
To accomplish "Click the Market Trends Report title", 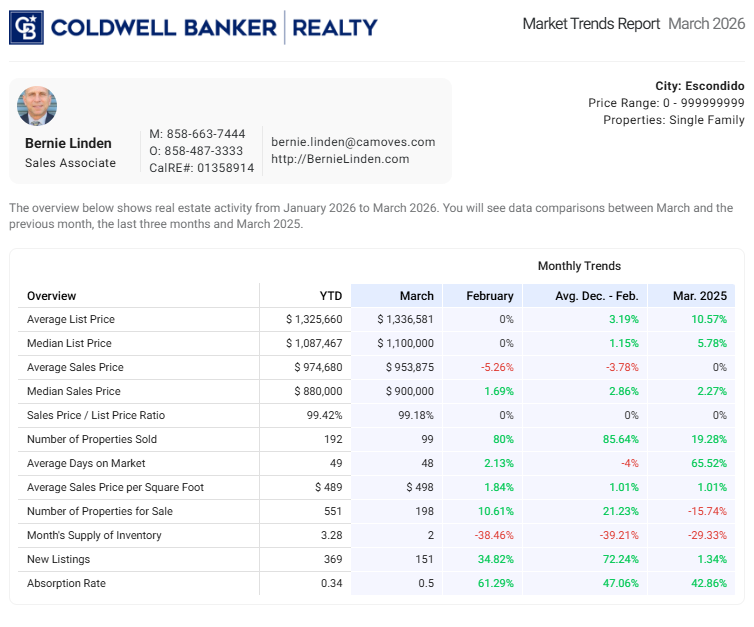I will click(x=591, y=24).
